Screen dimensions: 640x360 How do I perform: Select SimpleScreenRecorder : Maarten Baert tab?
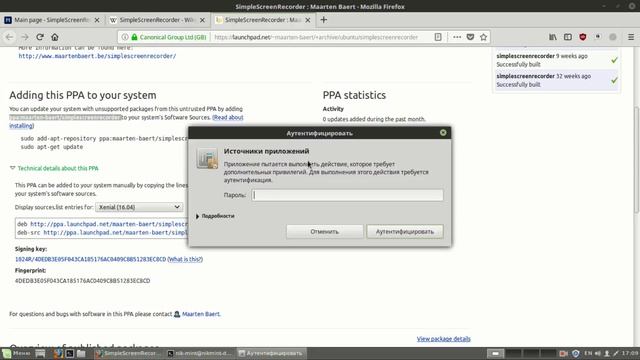263,20
